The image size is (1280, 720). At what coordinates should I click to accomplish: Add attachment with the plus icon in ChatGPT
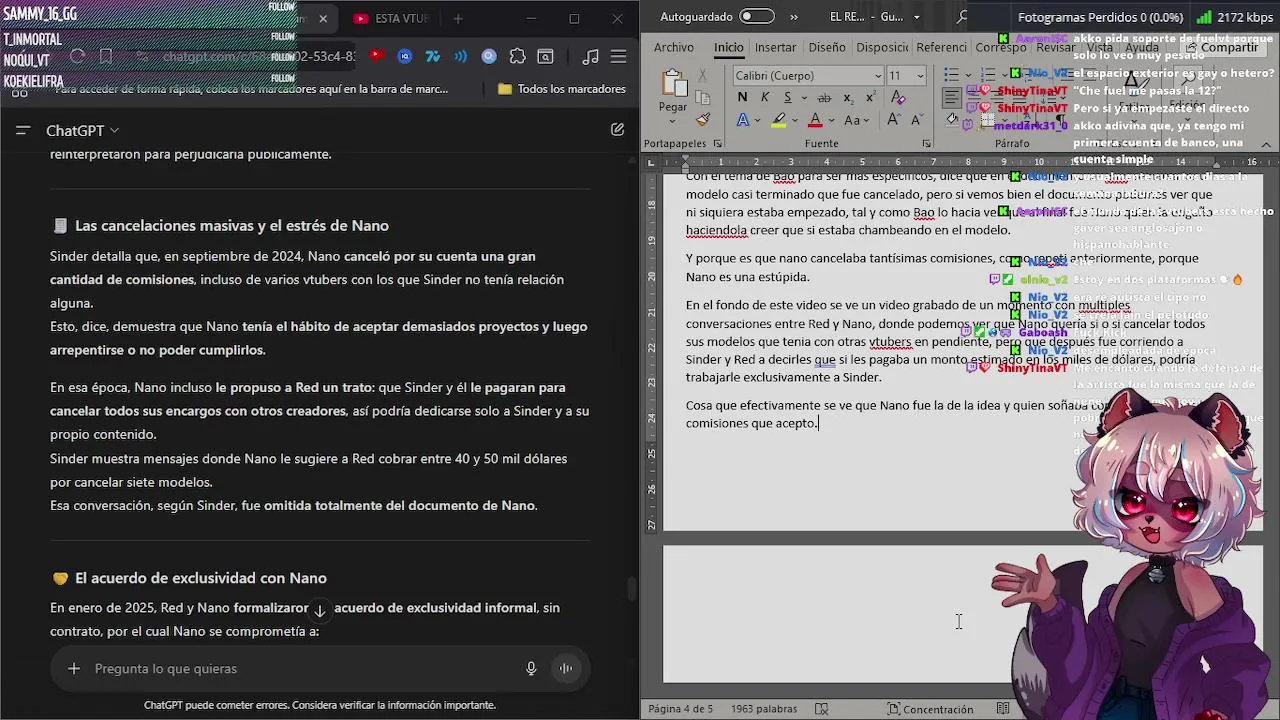tap(73, 669)
